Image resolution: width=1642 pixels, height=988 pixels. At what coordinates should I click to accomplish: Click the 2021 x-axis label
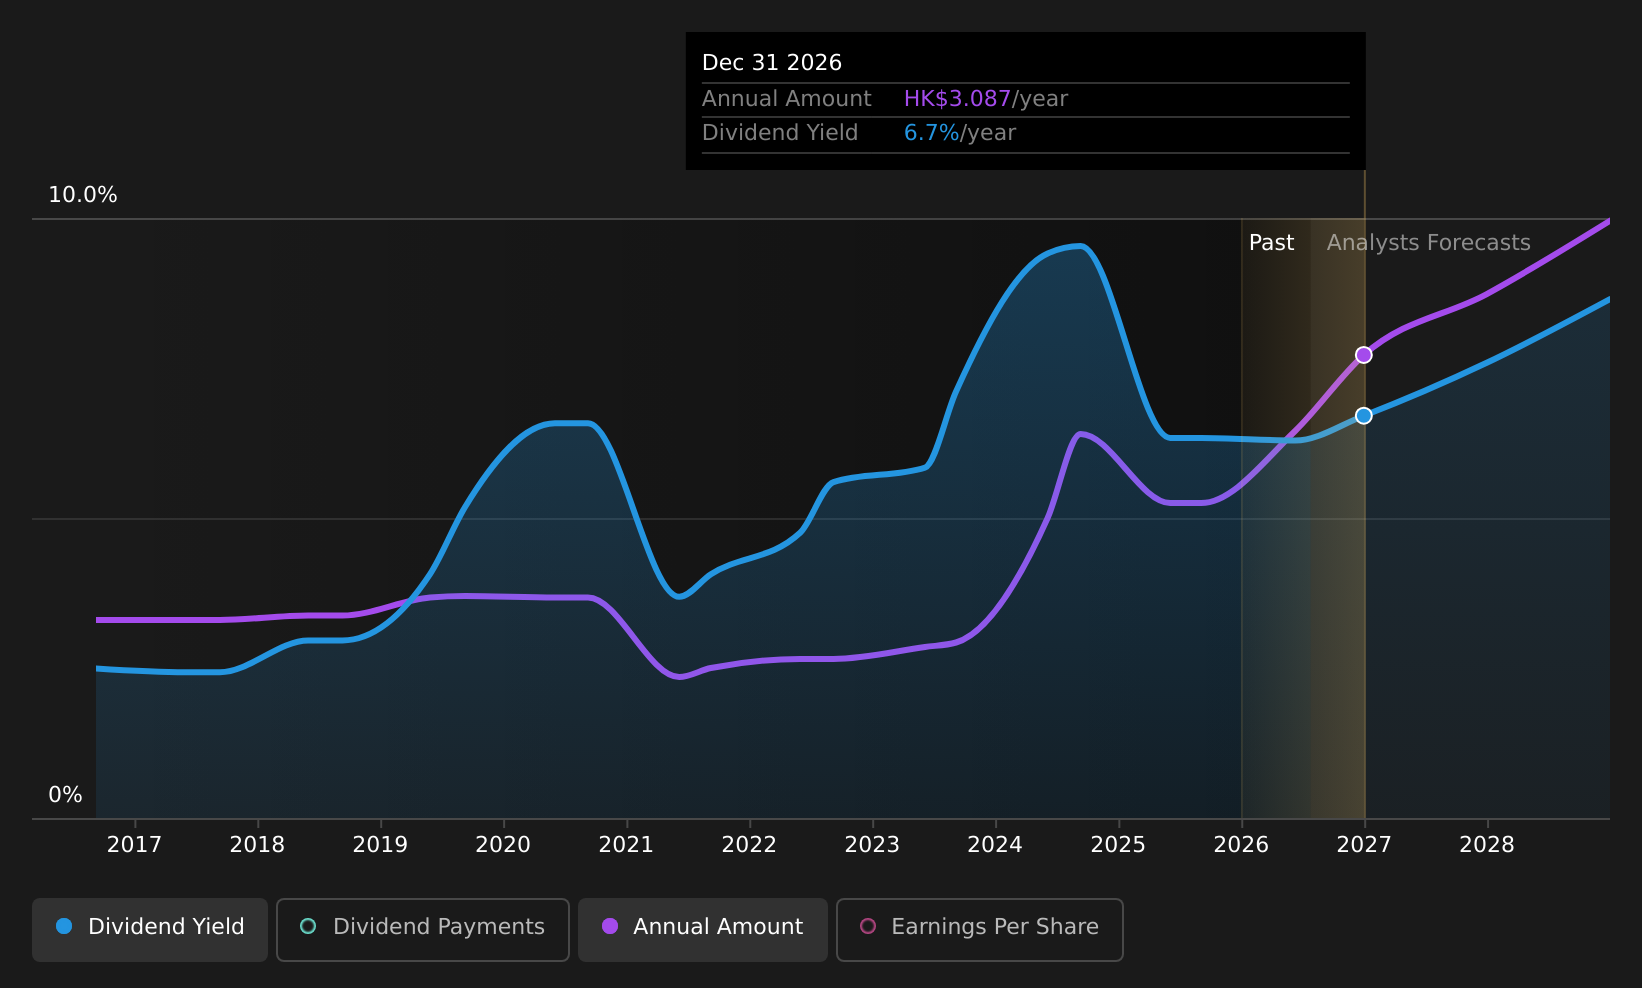pyautogui.click(x=626, y=845)
